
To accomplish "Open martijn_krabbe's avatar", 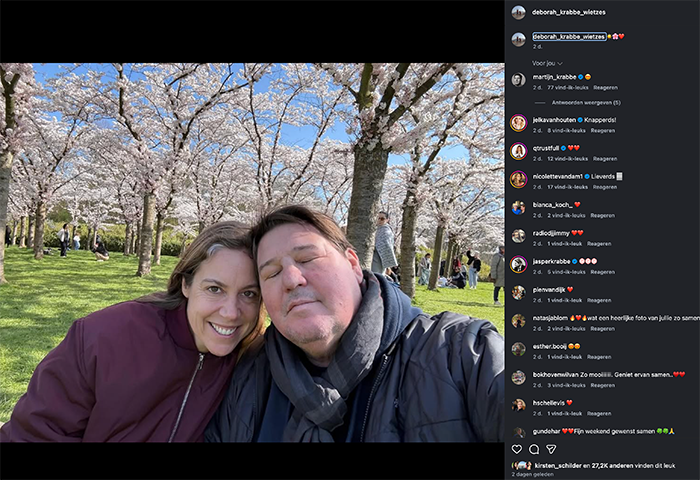I will pyautogui.click(x=518, y=80).
